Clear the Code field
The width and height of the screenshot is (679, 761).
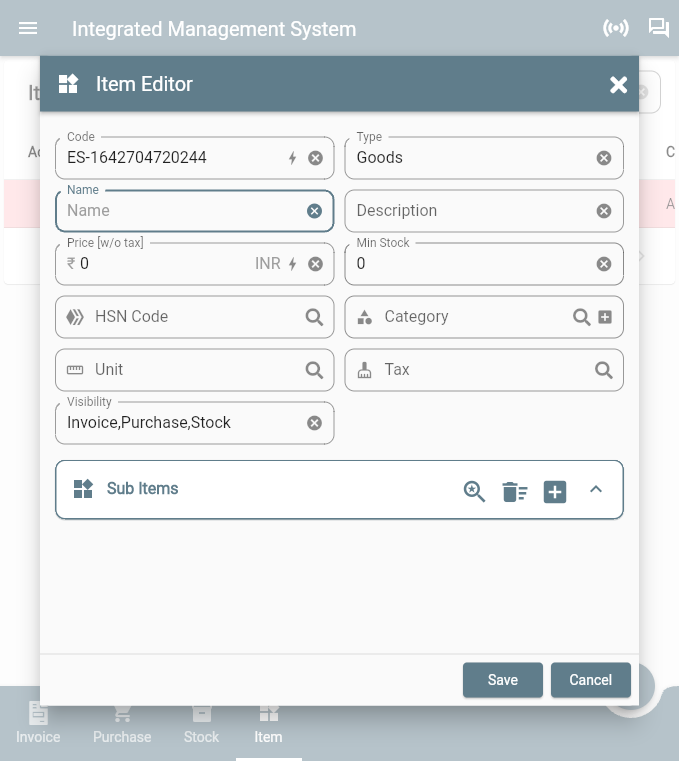315,158
